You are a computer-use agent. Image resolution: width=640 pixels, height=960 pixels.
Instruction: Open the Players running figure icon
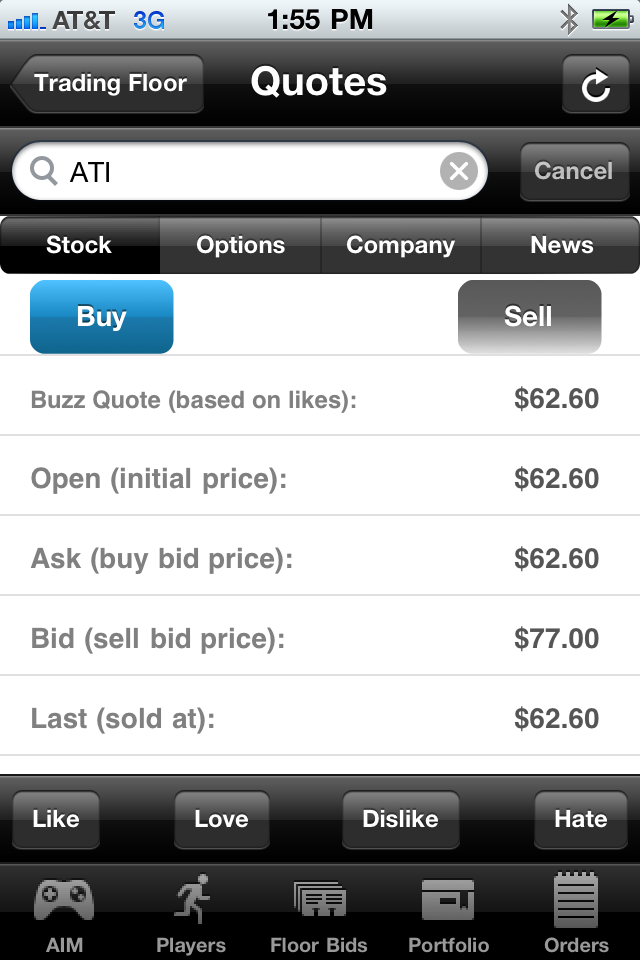pos(191,900)
